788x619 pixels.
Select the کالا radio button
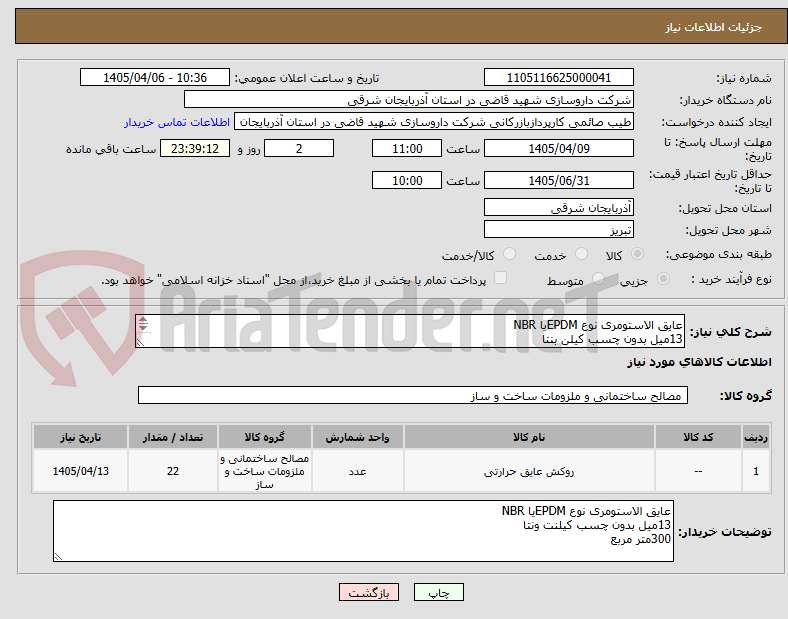click(637, 254)
